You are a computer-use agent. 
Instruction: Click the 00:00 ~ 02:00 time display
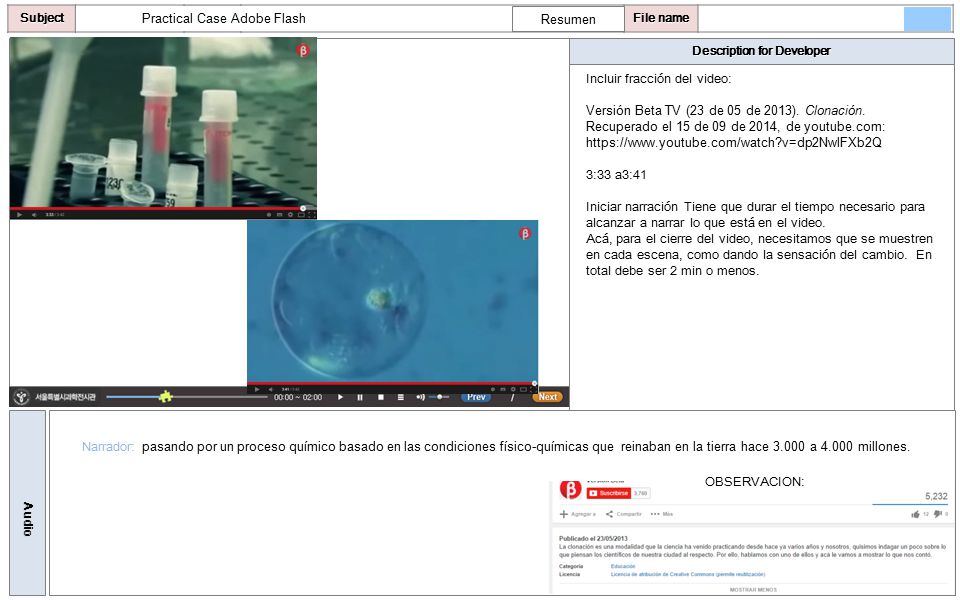coord(298,397)
